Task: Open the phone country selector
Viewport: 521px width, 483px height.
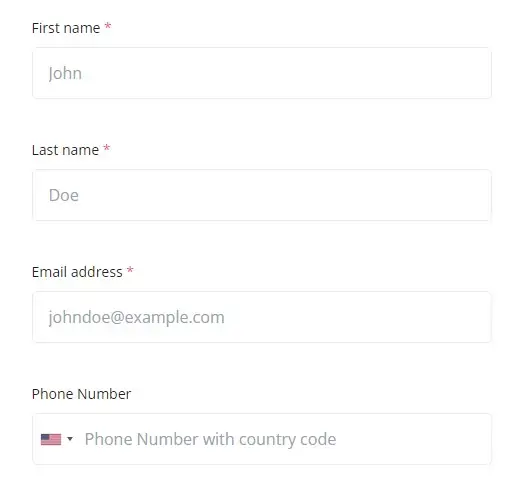Action: click(x=57, y=439)
